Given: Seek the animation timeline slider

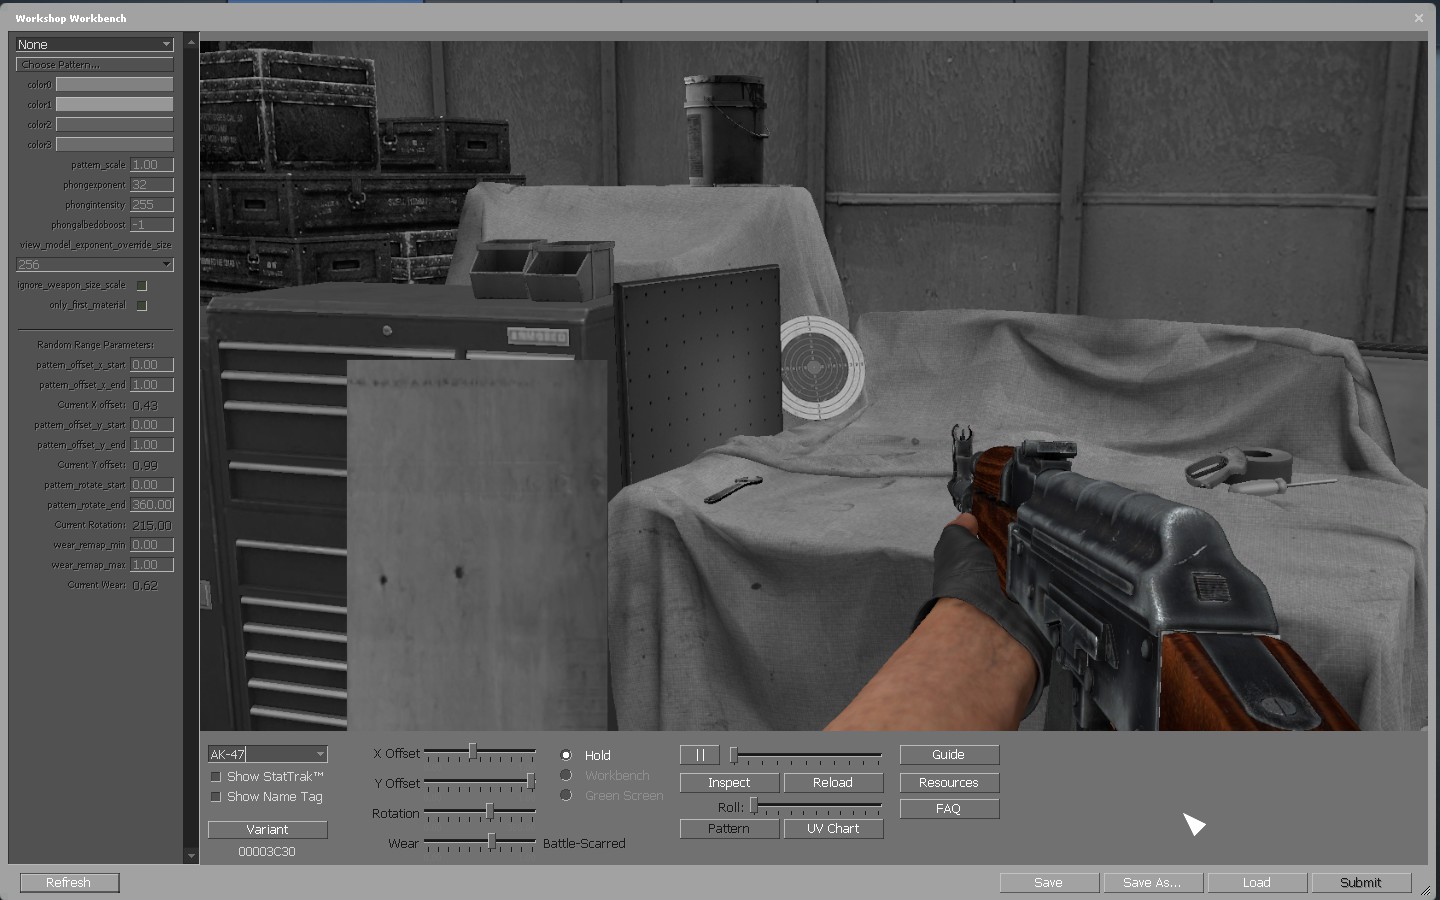Looking at the screenshot, I should pyautogui.click(x=806, y=755).
